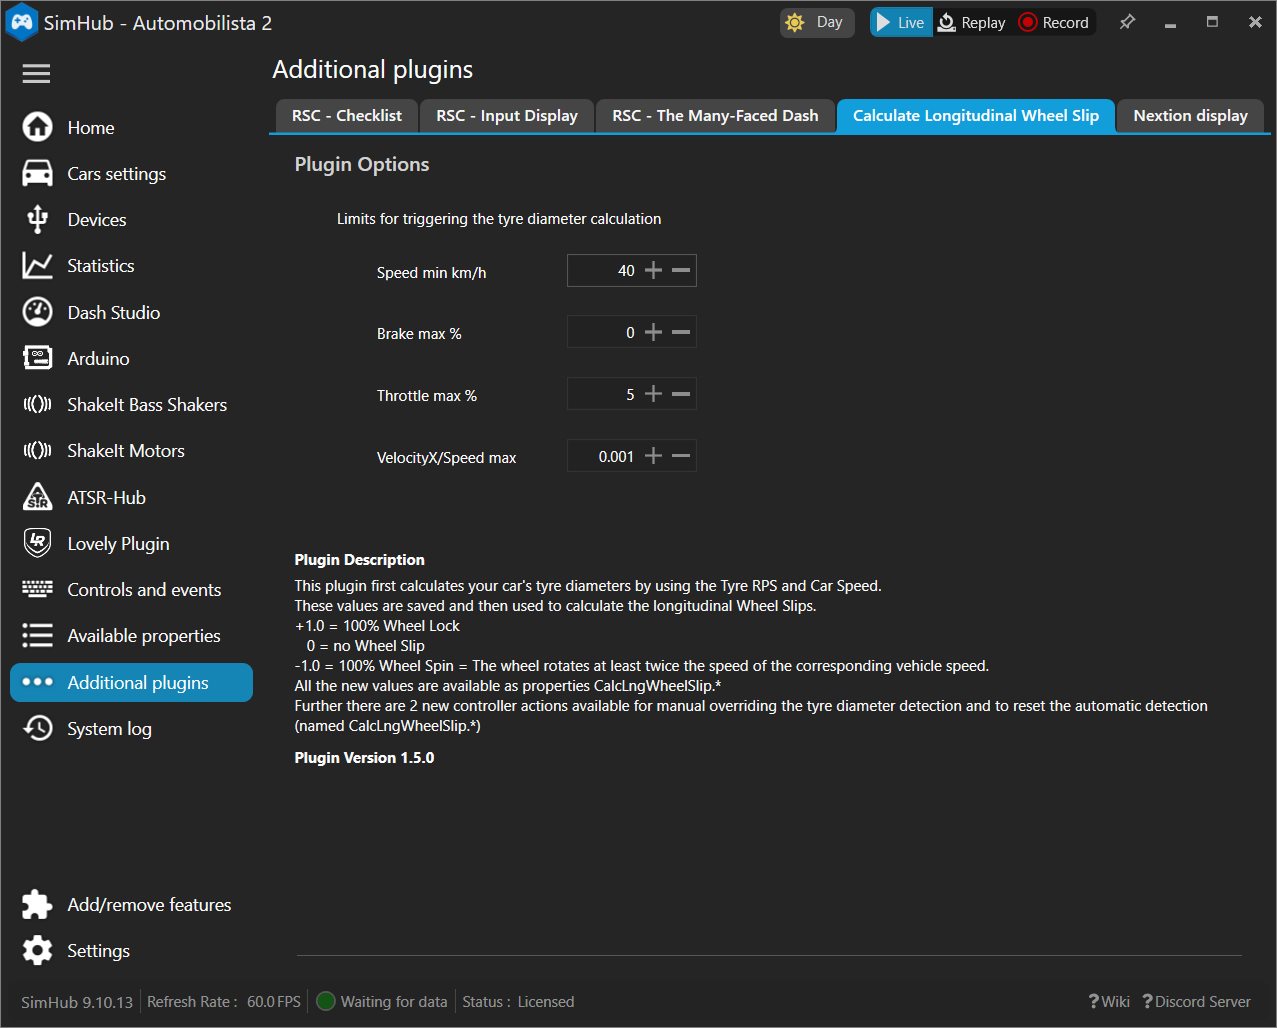1277x1028 pixels.
Task: Open RSC - The Many-Faced Dash tab
Action: point(715,116)
